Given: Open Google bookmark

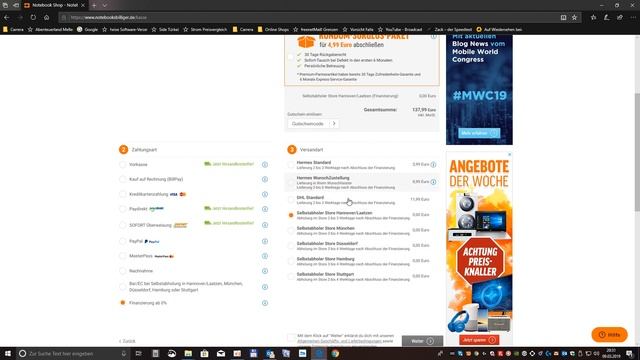Looking at the screenshot, I should pos(87,29).
